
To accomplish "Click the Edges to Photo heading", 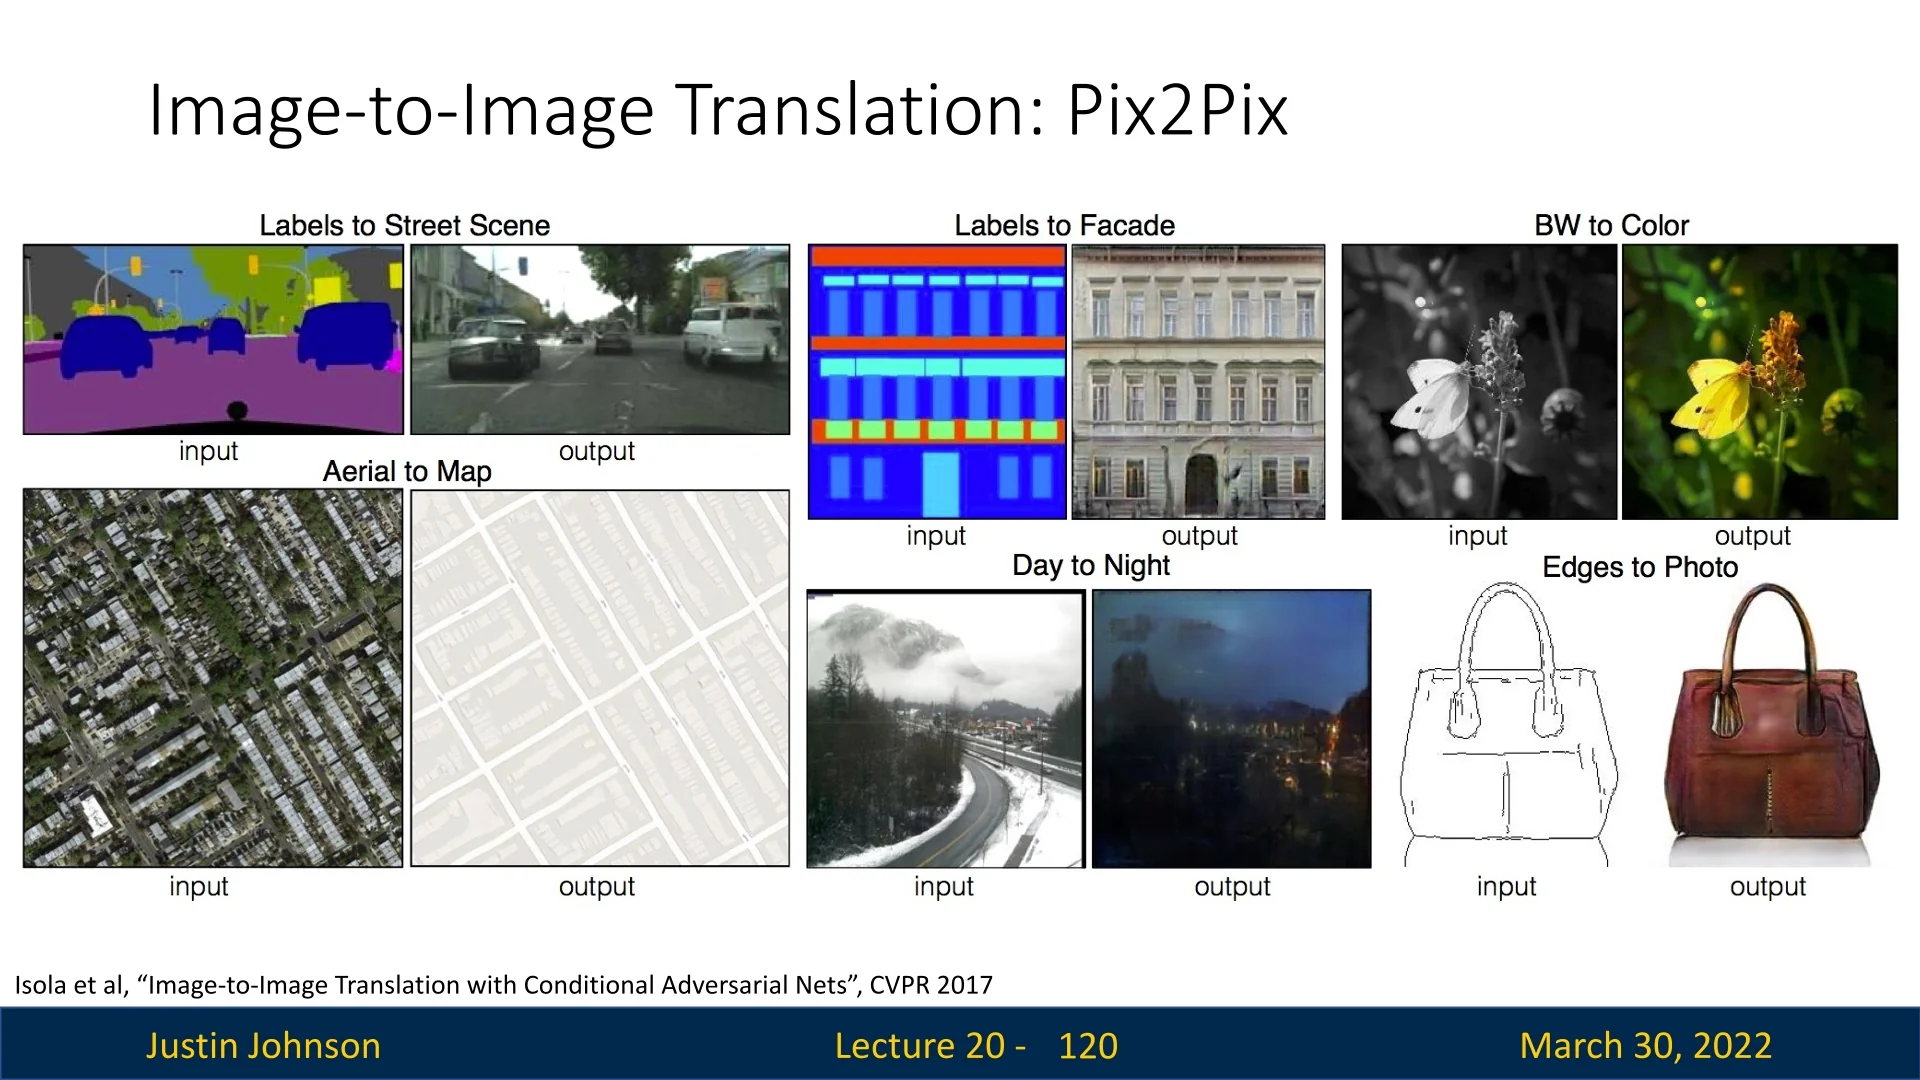I will tap(1639, 567).
